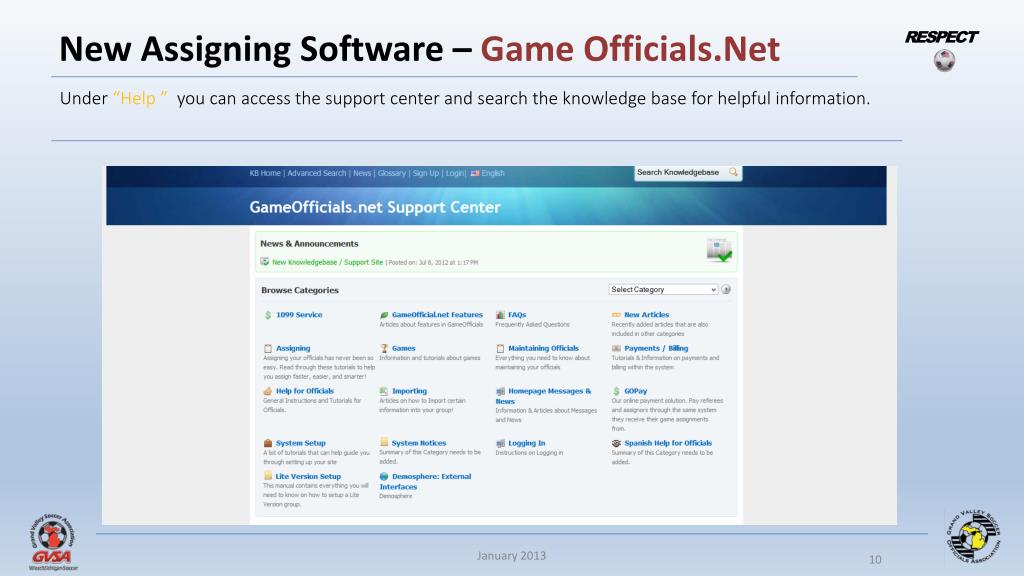Click Sign Up in the top navigation
Viewport: 1024px width, 576px height.
click(x=426, y=173)
